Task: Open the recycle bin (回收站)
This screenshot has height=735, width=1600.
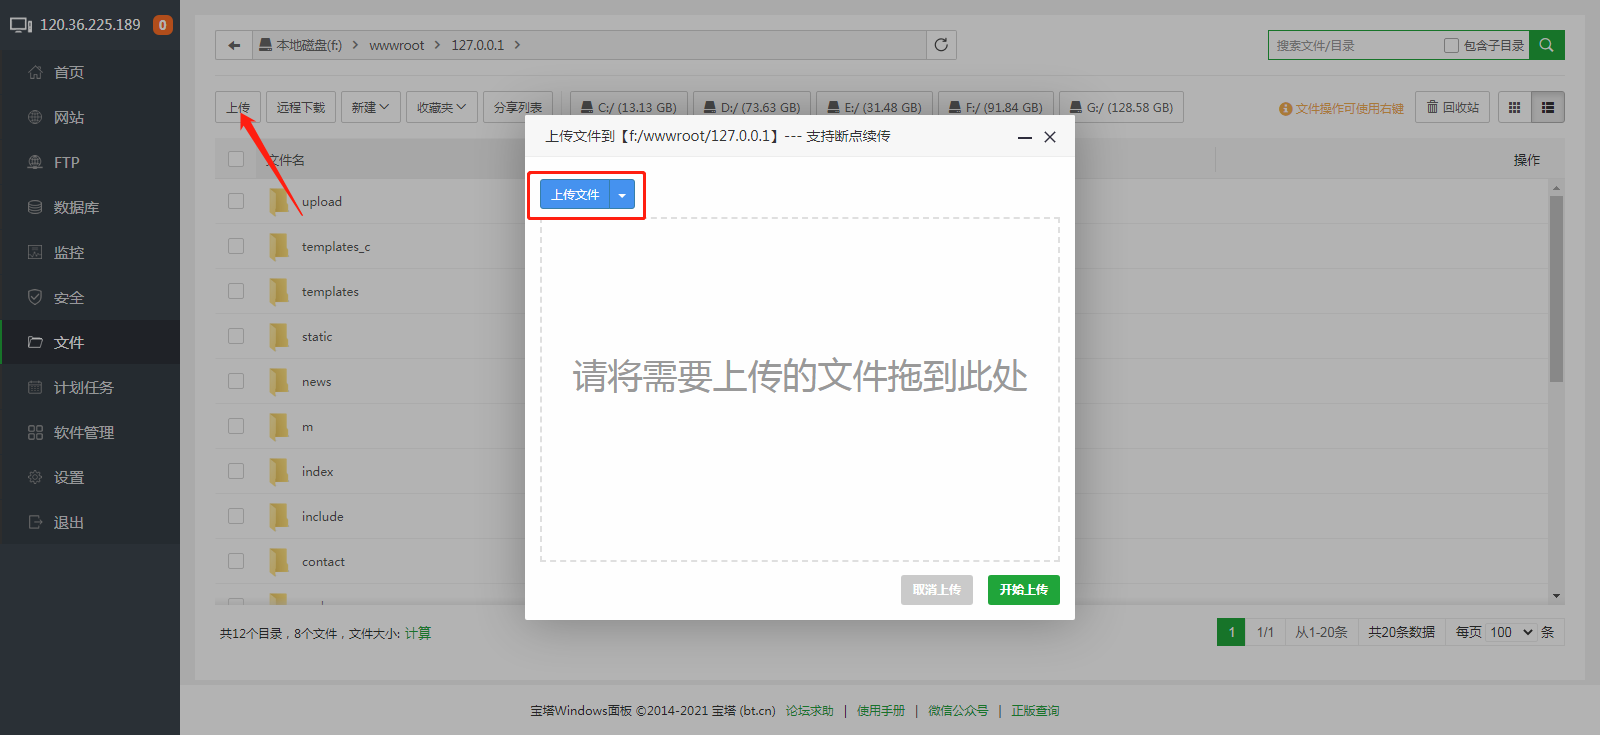Action: pos(1453,107)
